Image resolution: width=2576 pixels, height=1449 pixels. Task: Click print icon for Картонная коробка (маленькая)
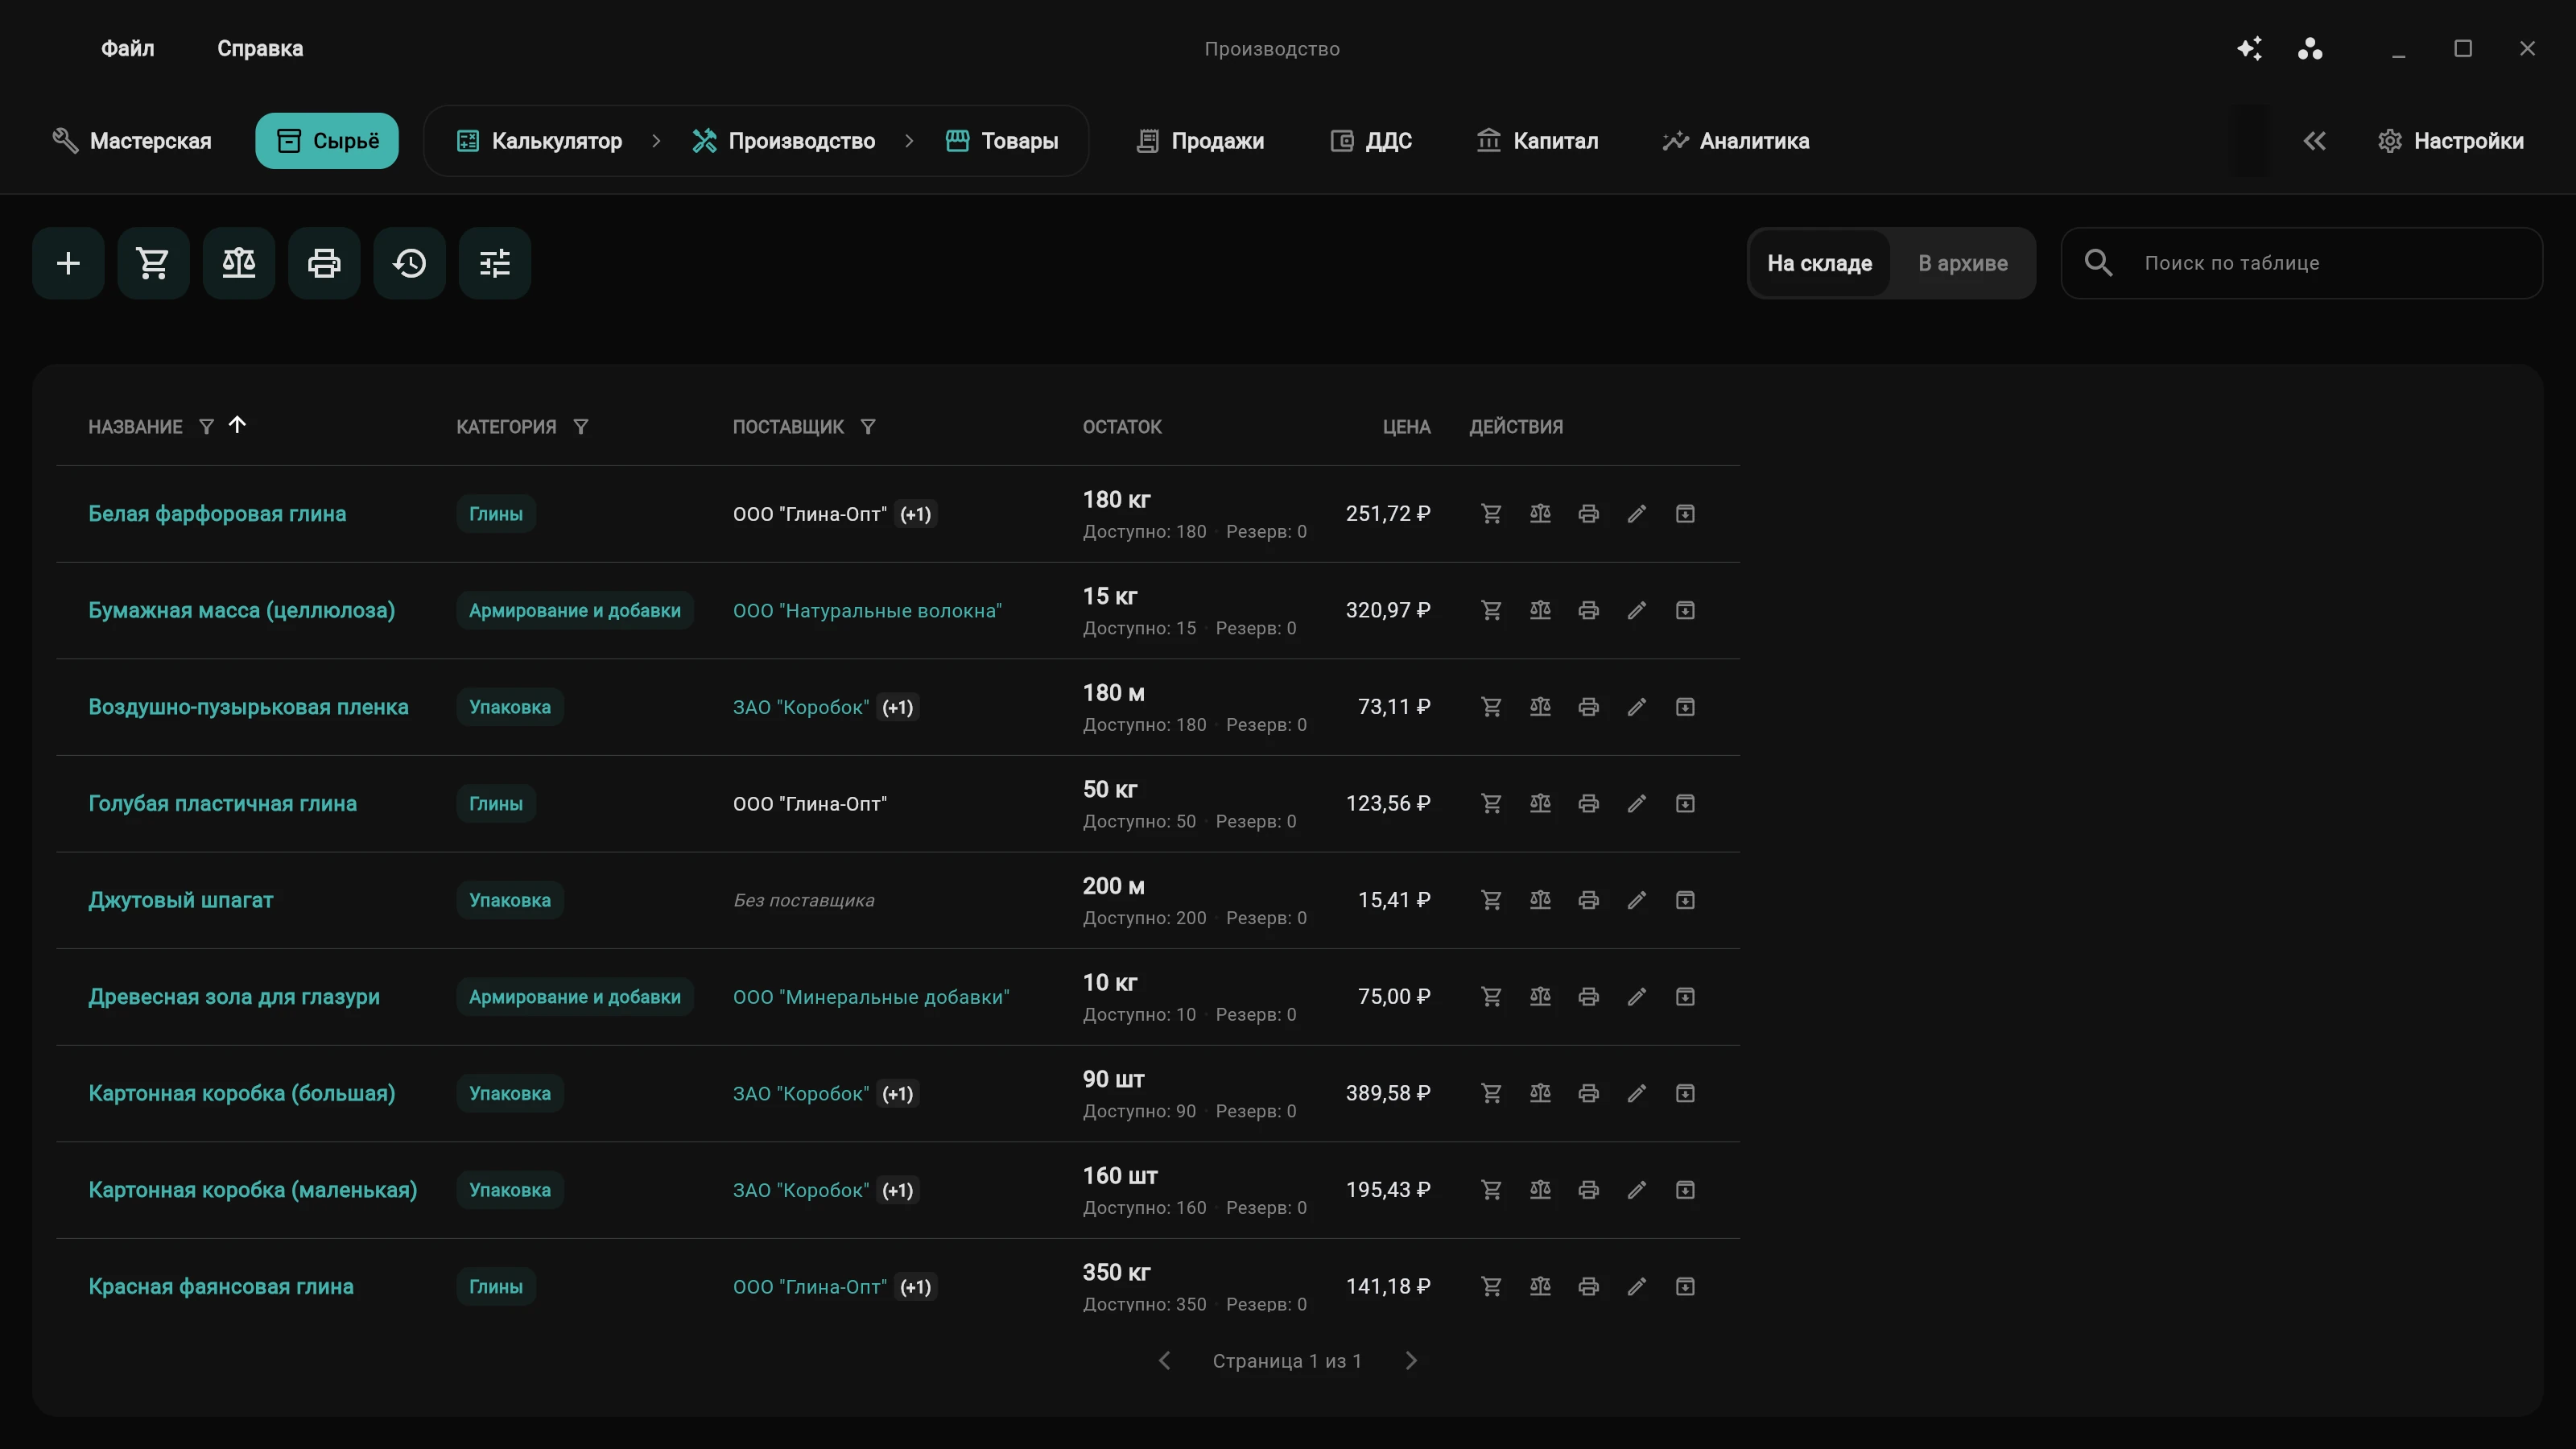(1588, 1190)
